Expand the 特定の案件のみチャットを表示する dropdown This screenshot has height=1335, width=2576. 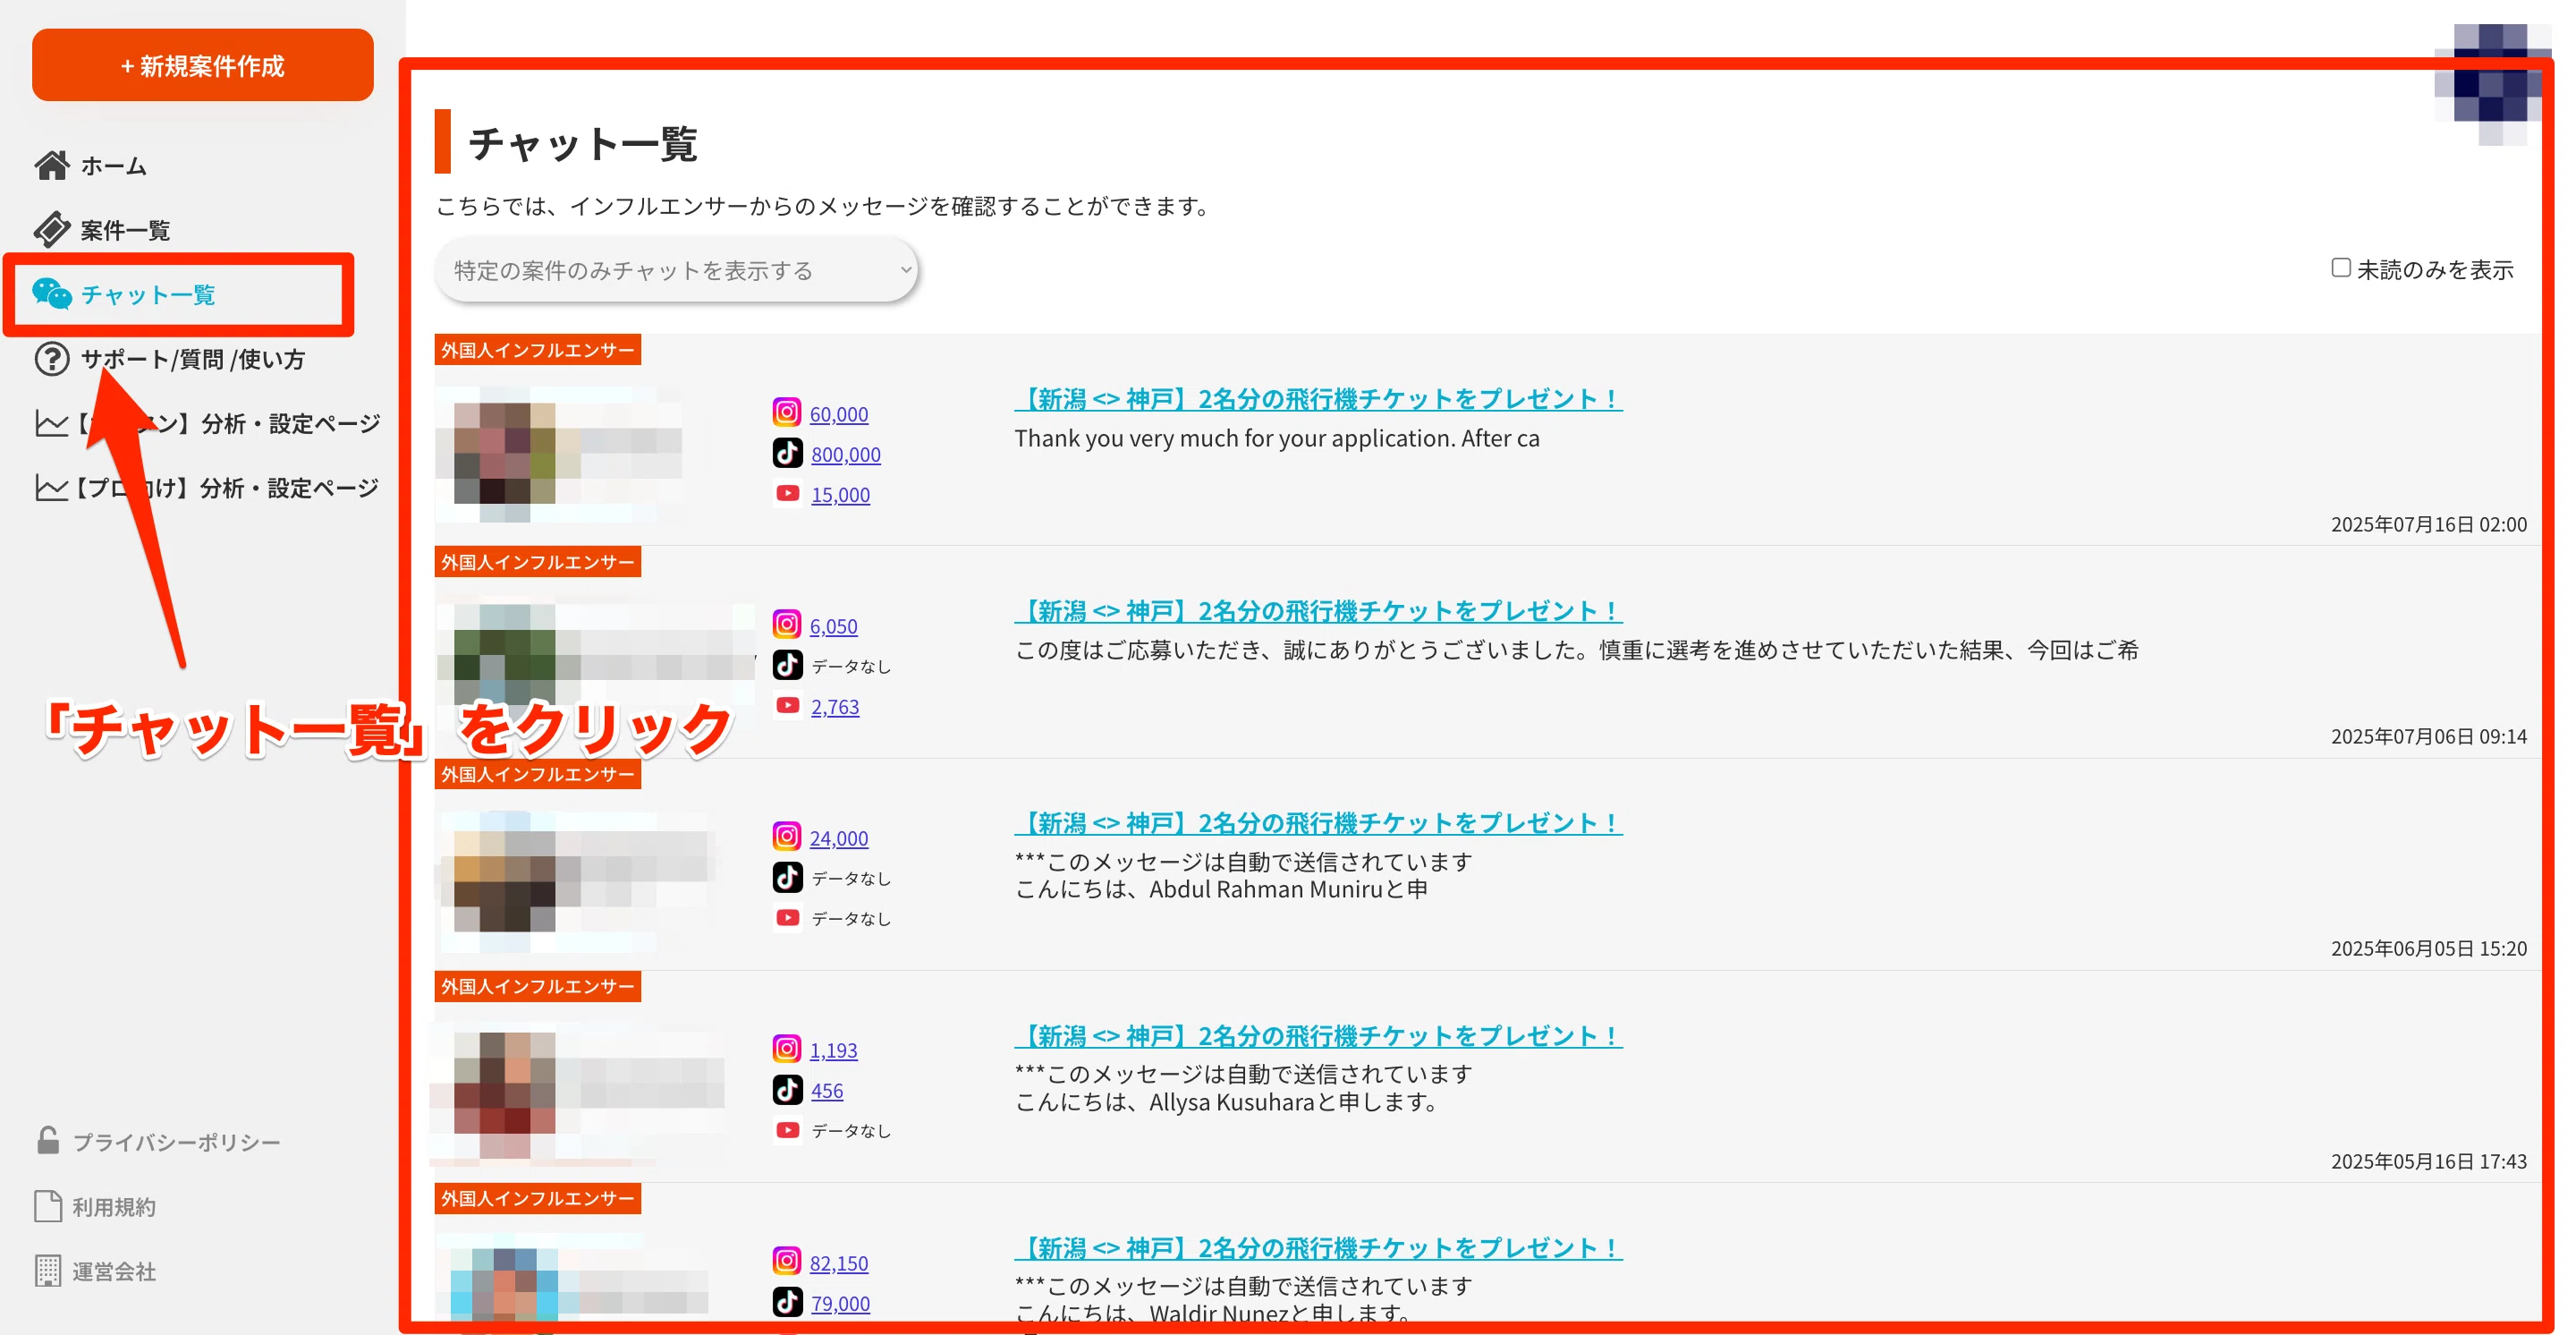tap(676, 270)
